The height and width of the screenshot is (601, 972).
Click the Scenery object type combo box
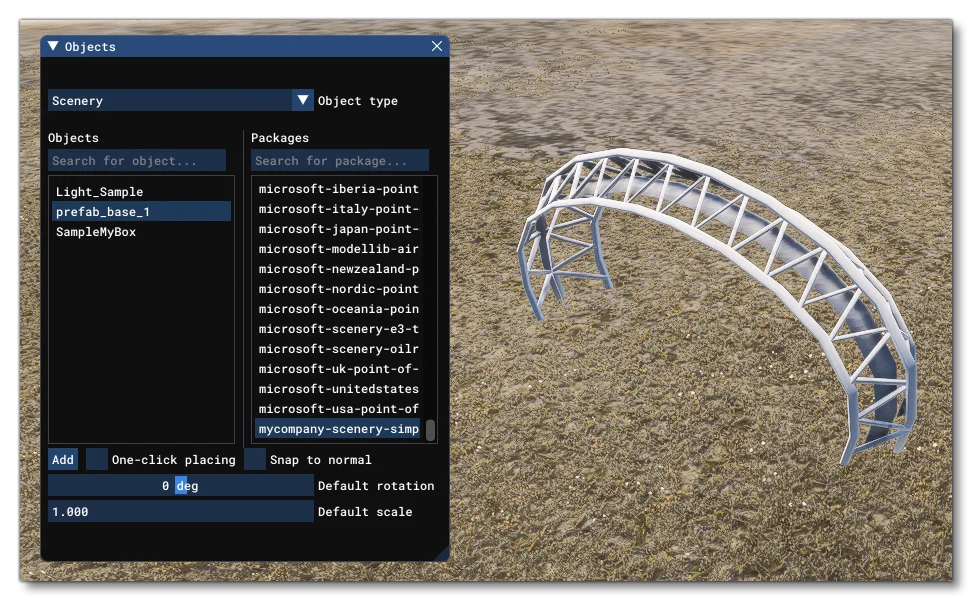pos(180,100)
